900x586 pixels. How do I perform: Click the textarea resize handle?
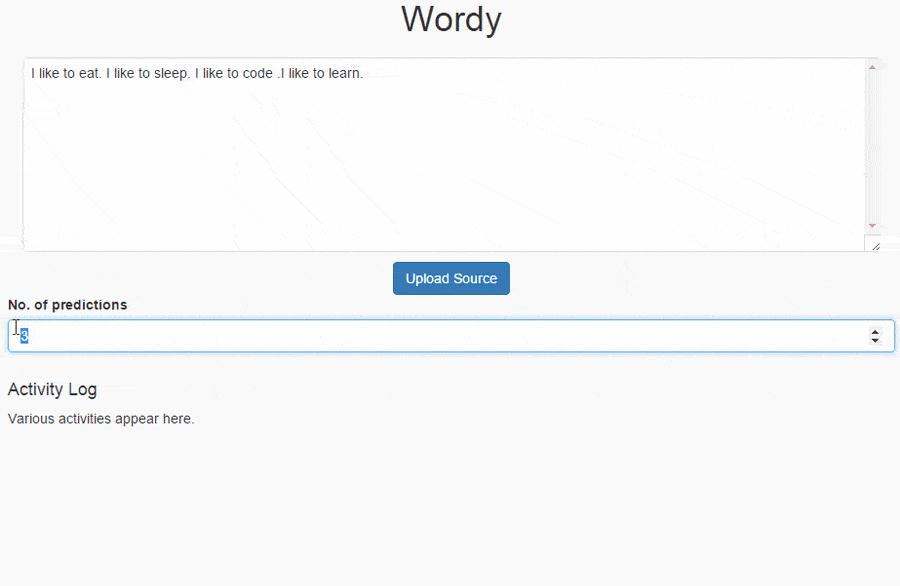point(876,244)
